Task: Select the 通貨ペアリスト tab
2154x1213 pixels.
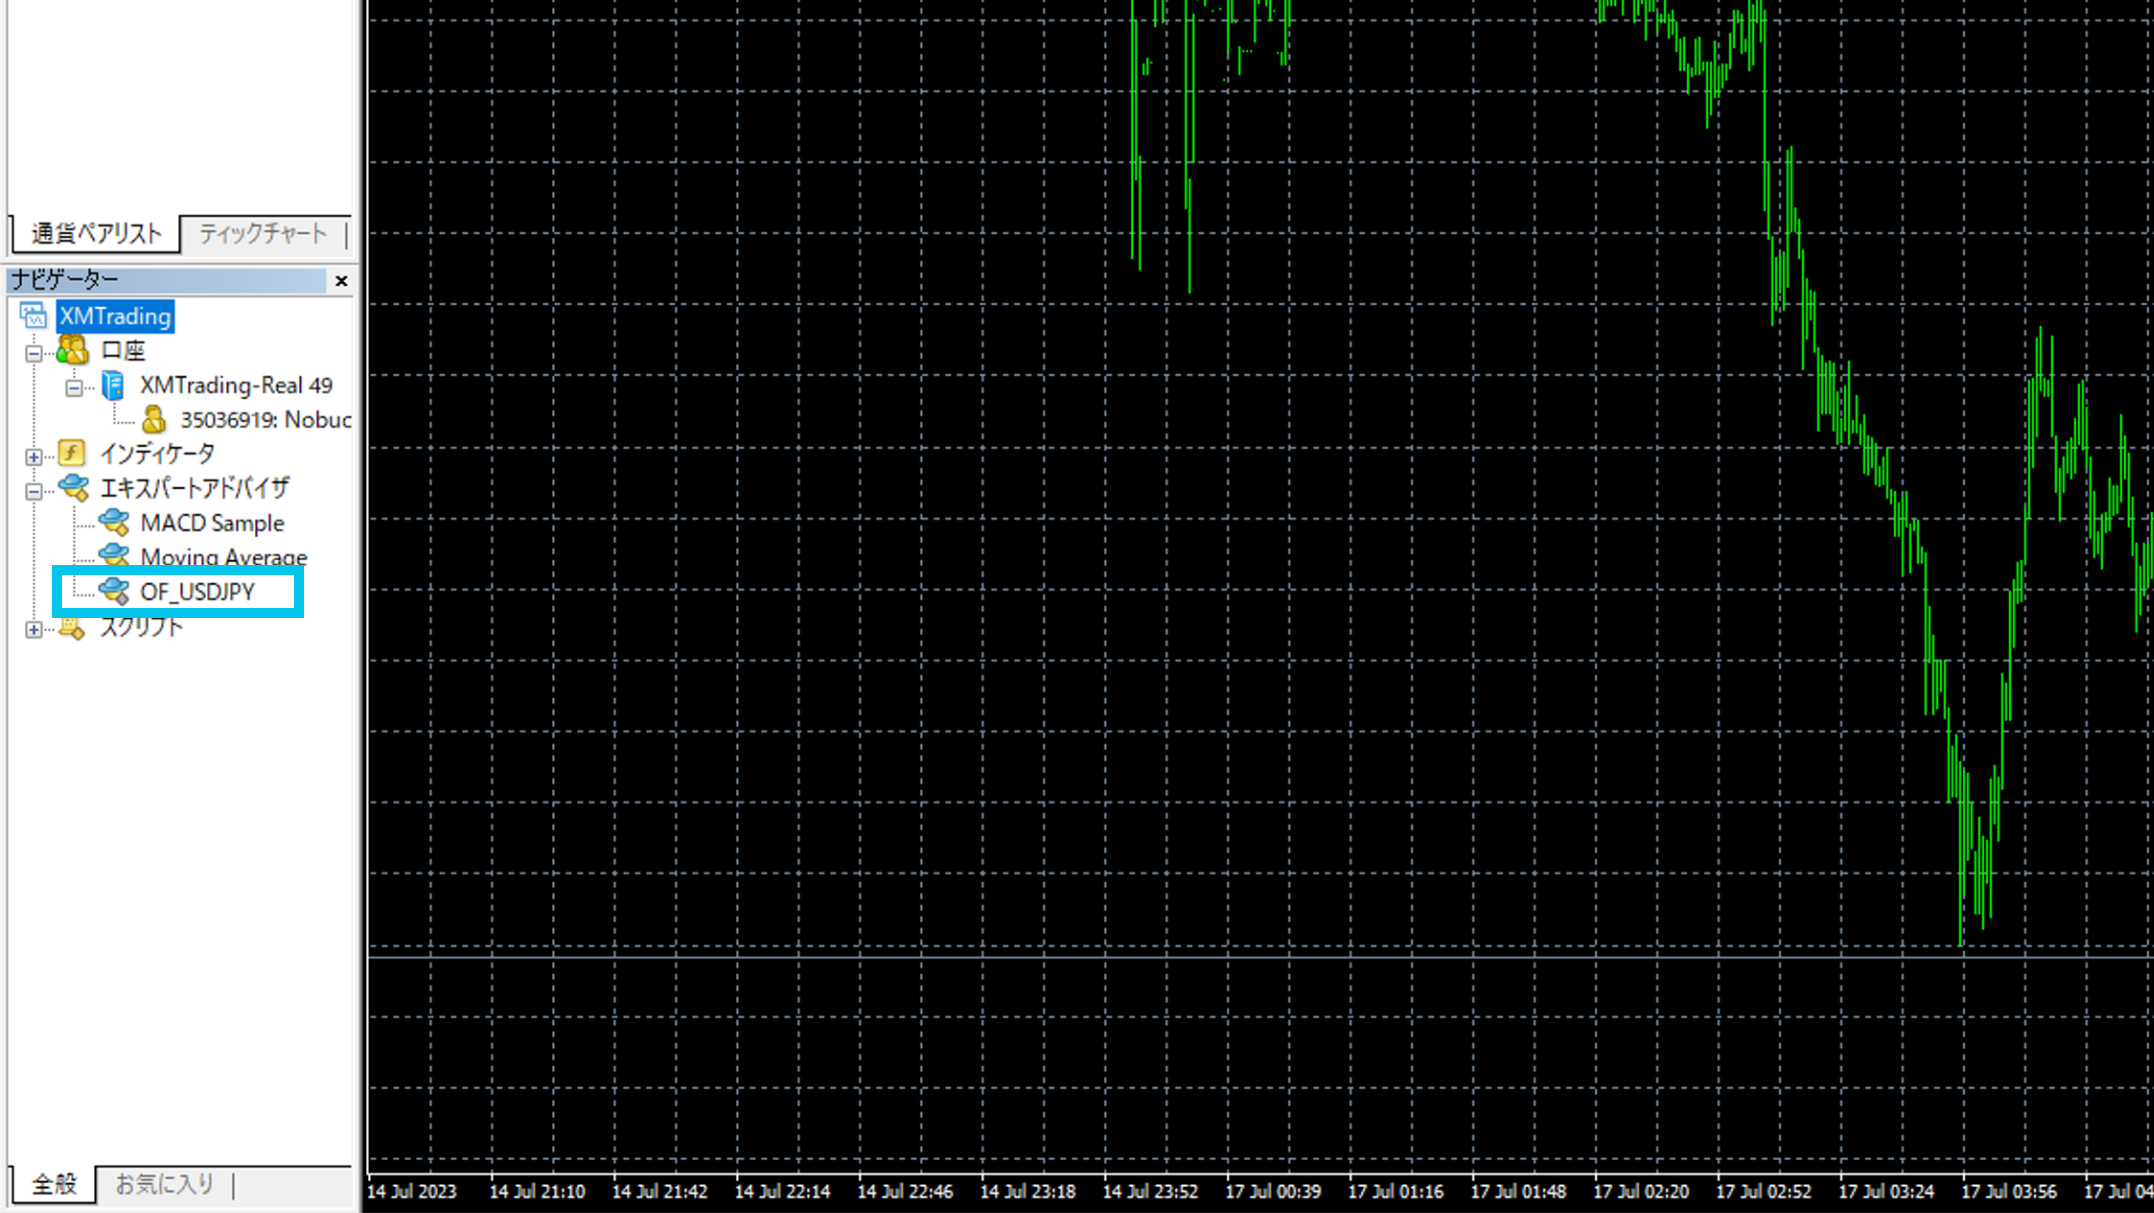Action: pos(96,233)
